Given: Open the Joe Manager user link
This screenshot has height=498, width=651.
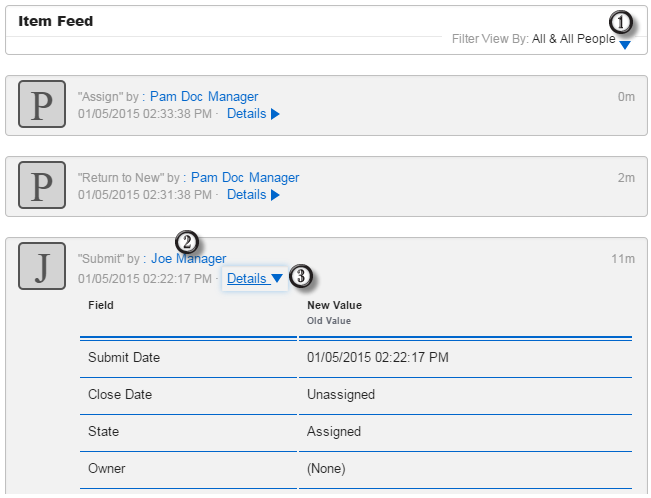Looking at the screenshot, I should click(188, 259).
